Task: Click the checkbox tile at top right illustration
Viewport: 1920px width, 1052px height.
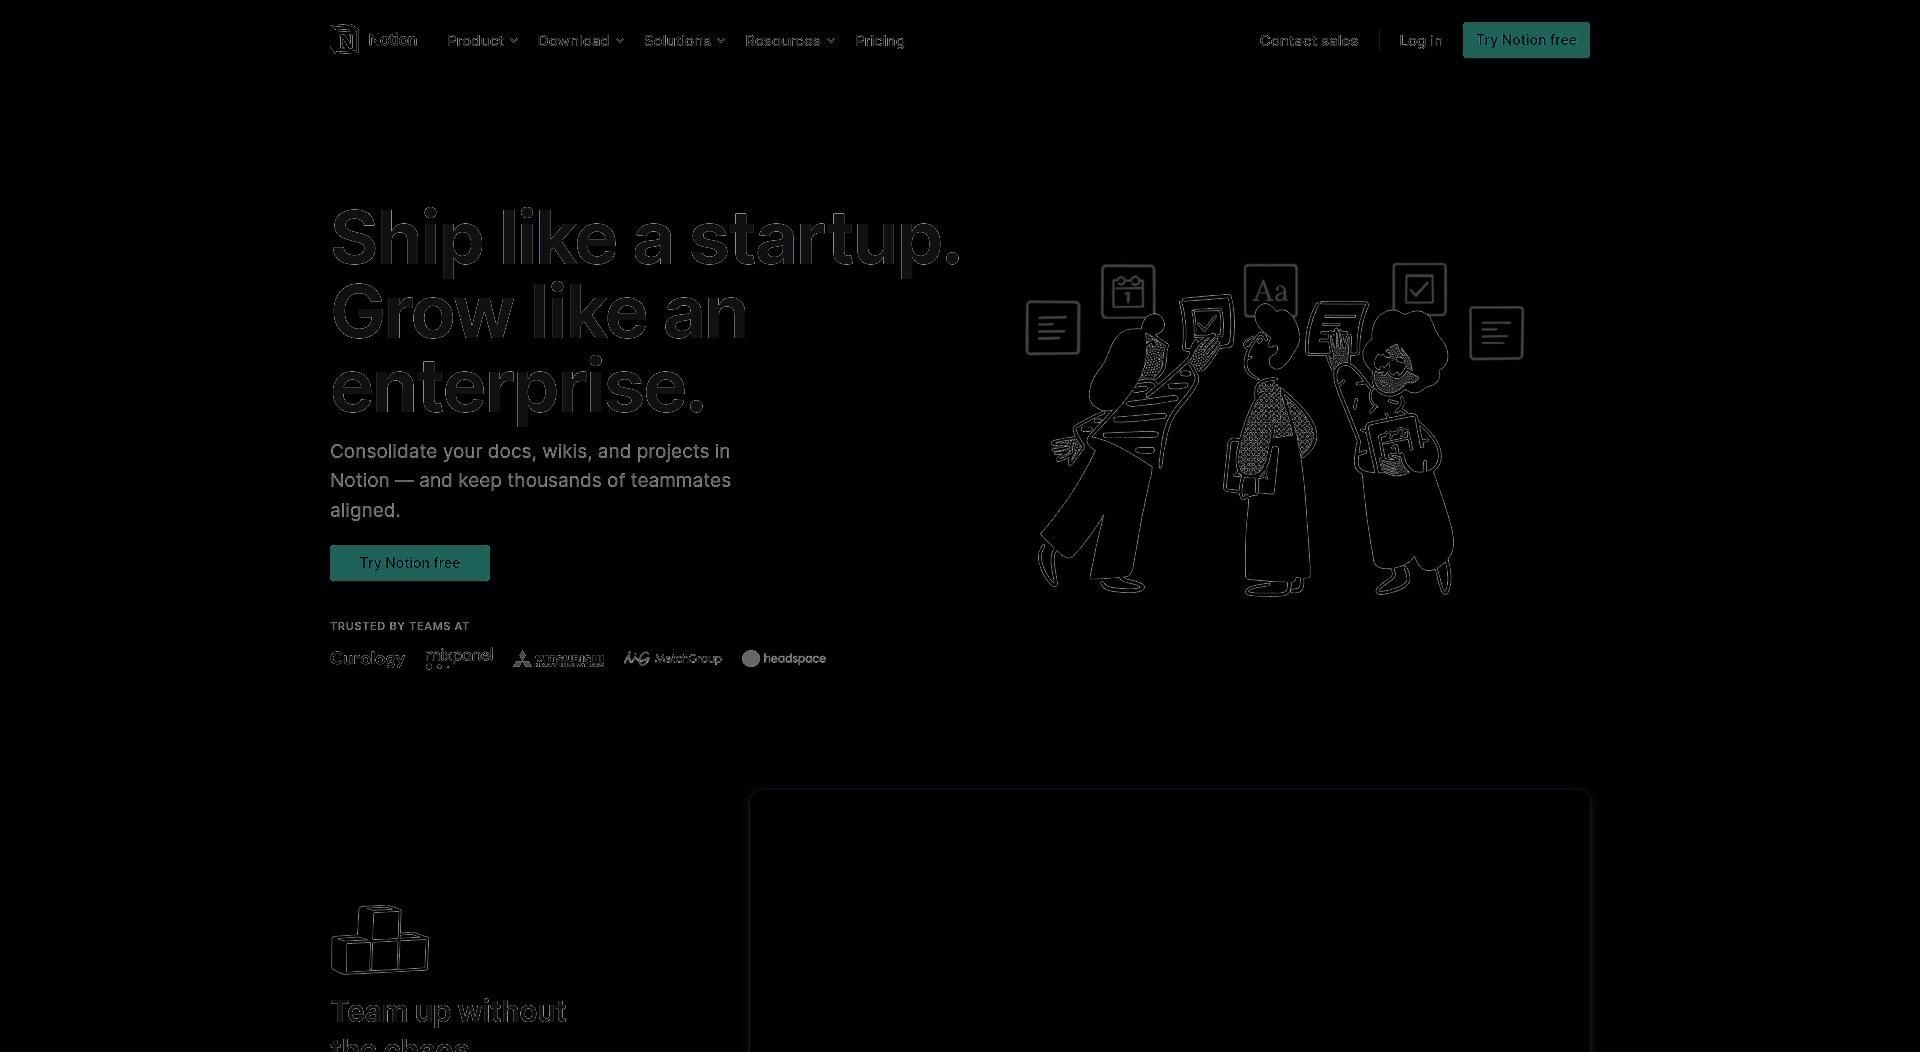Action: click(1419, 289)
